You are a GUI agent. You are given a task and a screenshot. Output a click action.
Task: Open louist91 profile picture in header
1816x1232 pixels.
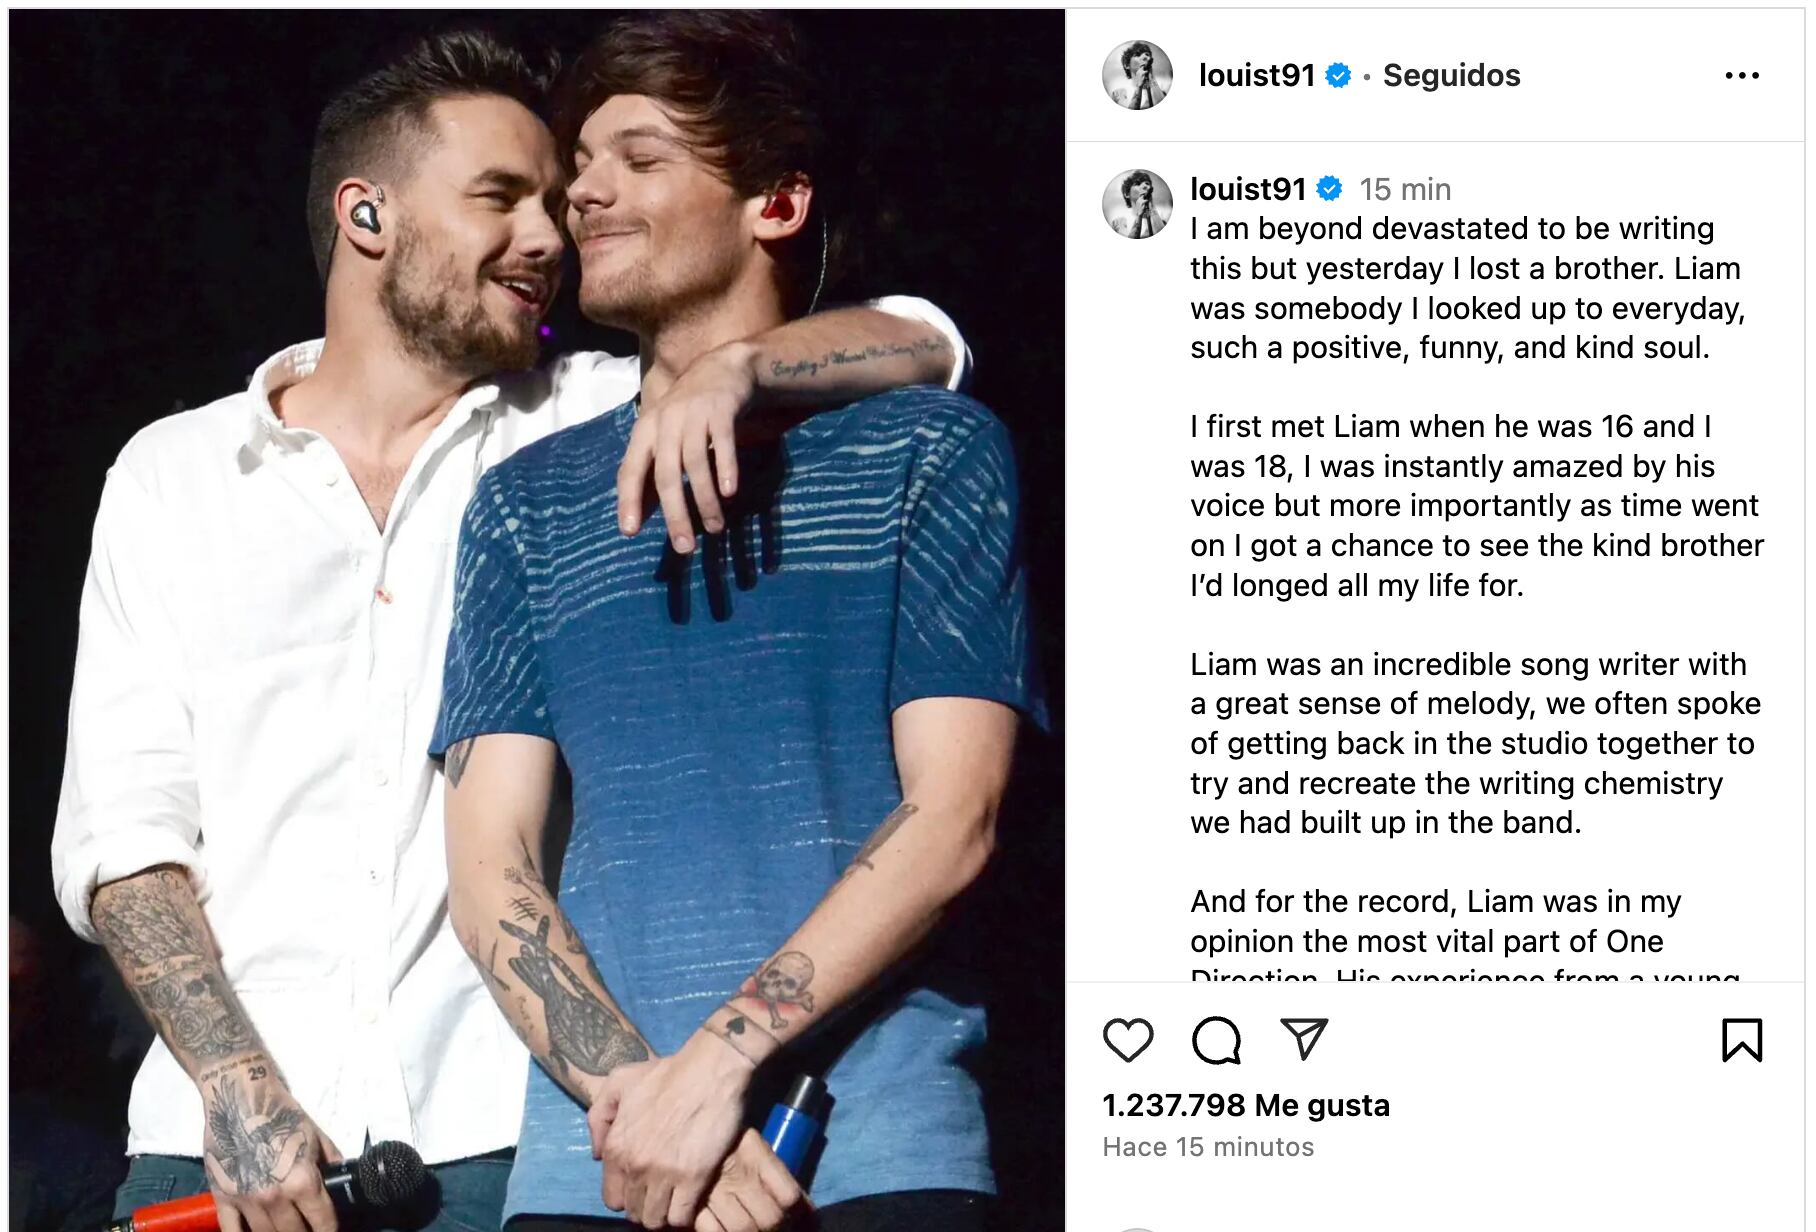click(x=1137, y=75)
